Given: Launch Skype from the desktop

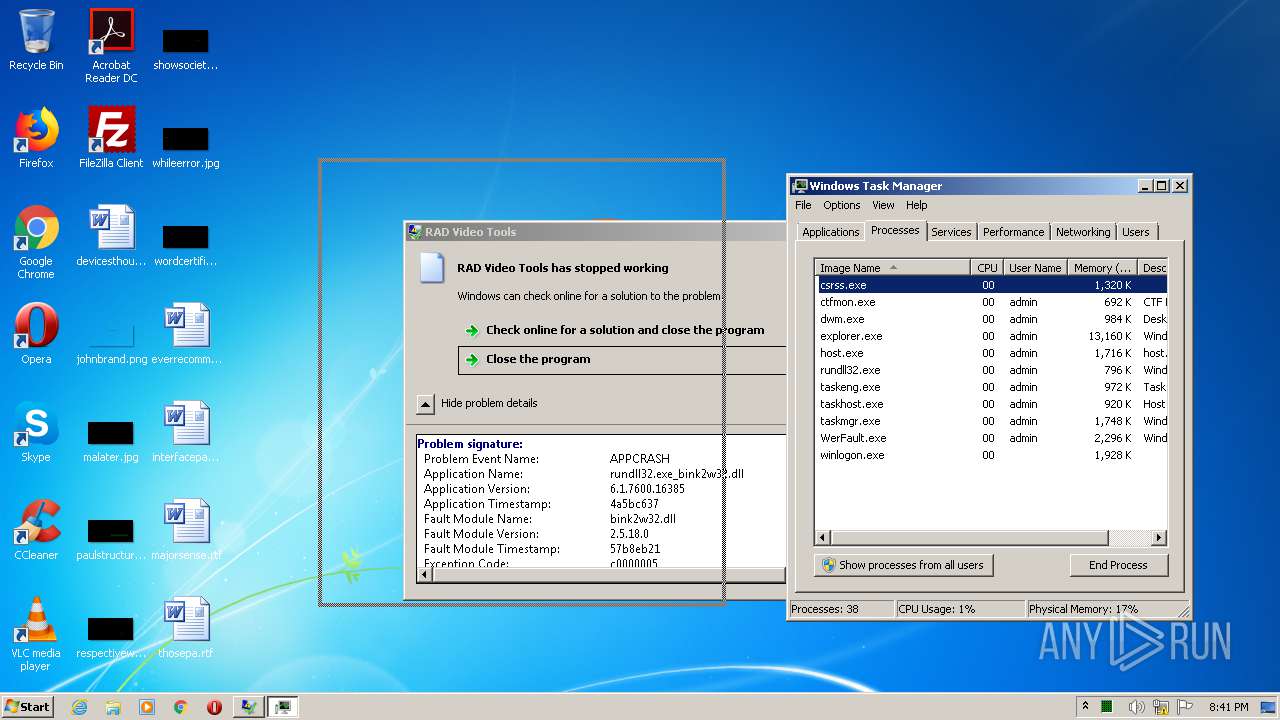Looking at the screenshot, I should pos(36,432).
